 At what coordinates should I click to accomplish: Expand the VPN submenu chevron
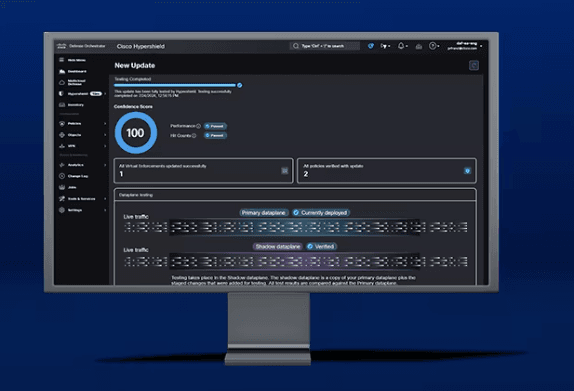(105, 146)
